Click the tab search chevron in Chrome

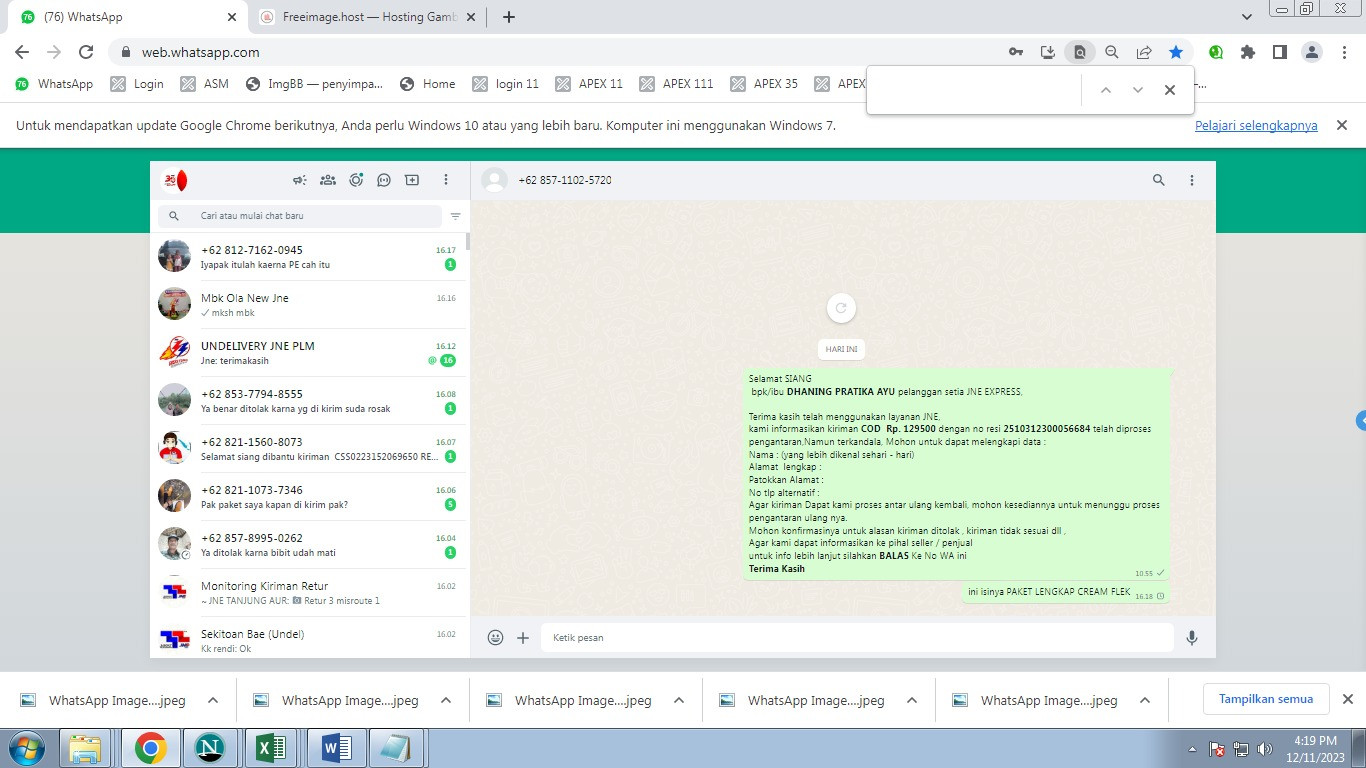point(1246,17)
